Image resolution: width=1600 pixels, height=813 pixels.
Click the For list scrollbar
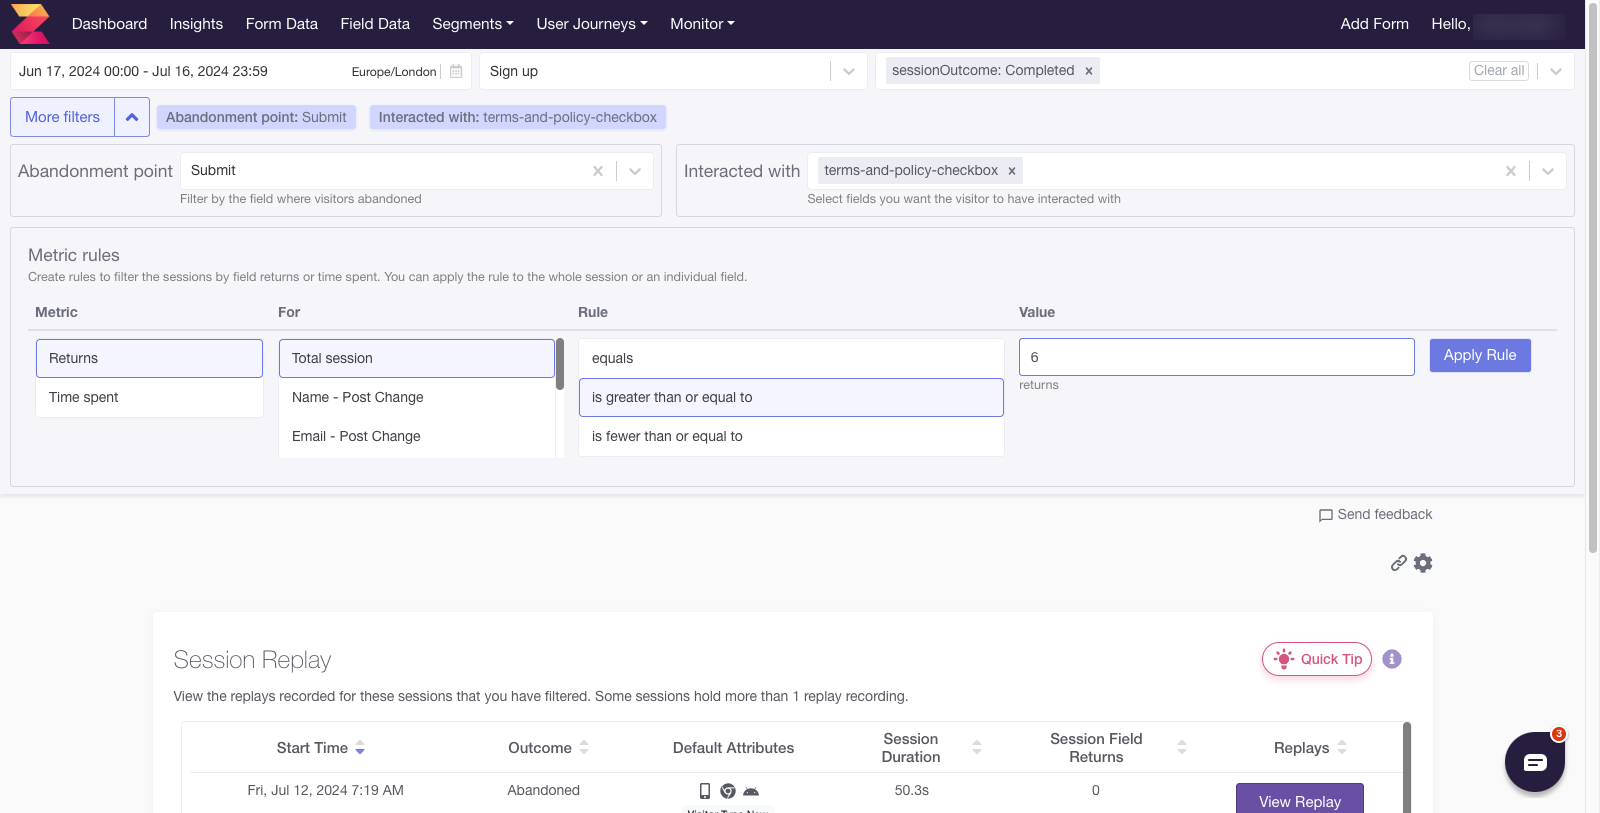(560, 364)
